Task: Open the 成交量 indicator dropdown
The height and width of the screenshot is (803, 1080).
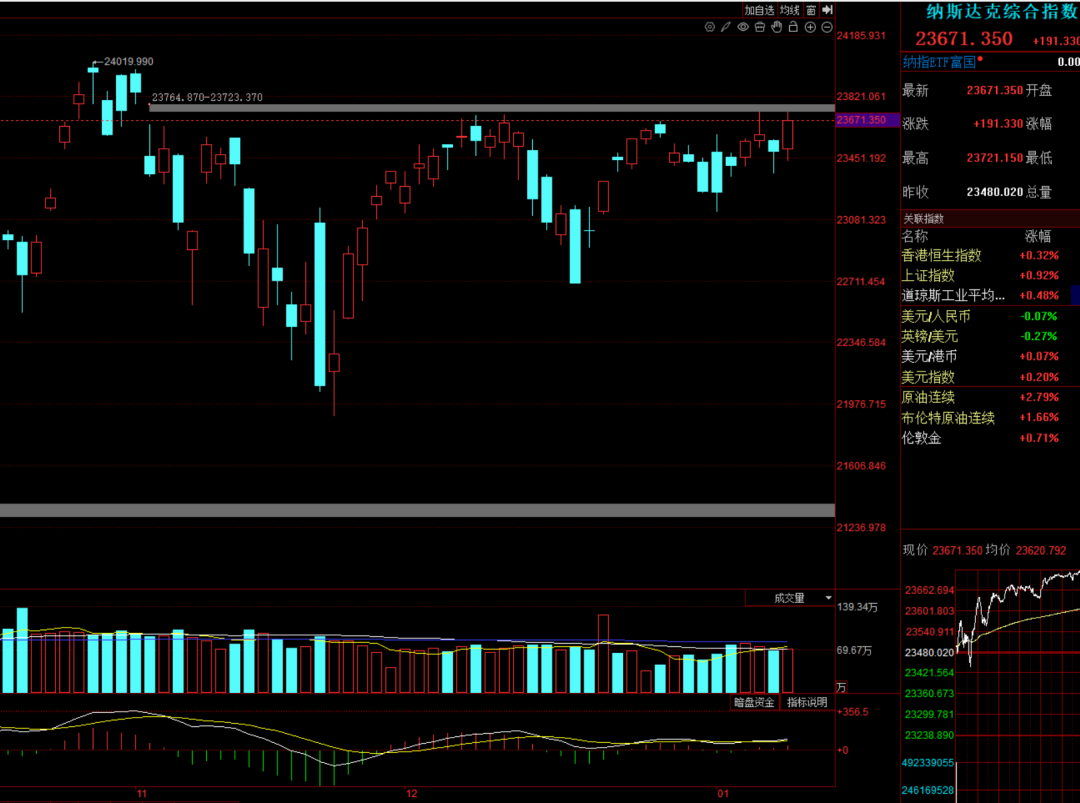Action: (x=790, y=598)
